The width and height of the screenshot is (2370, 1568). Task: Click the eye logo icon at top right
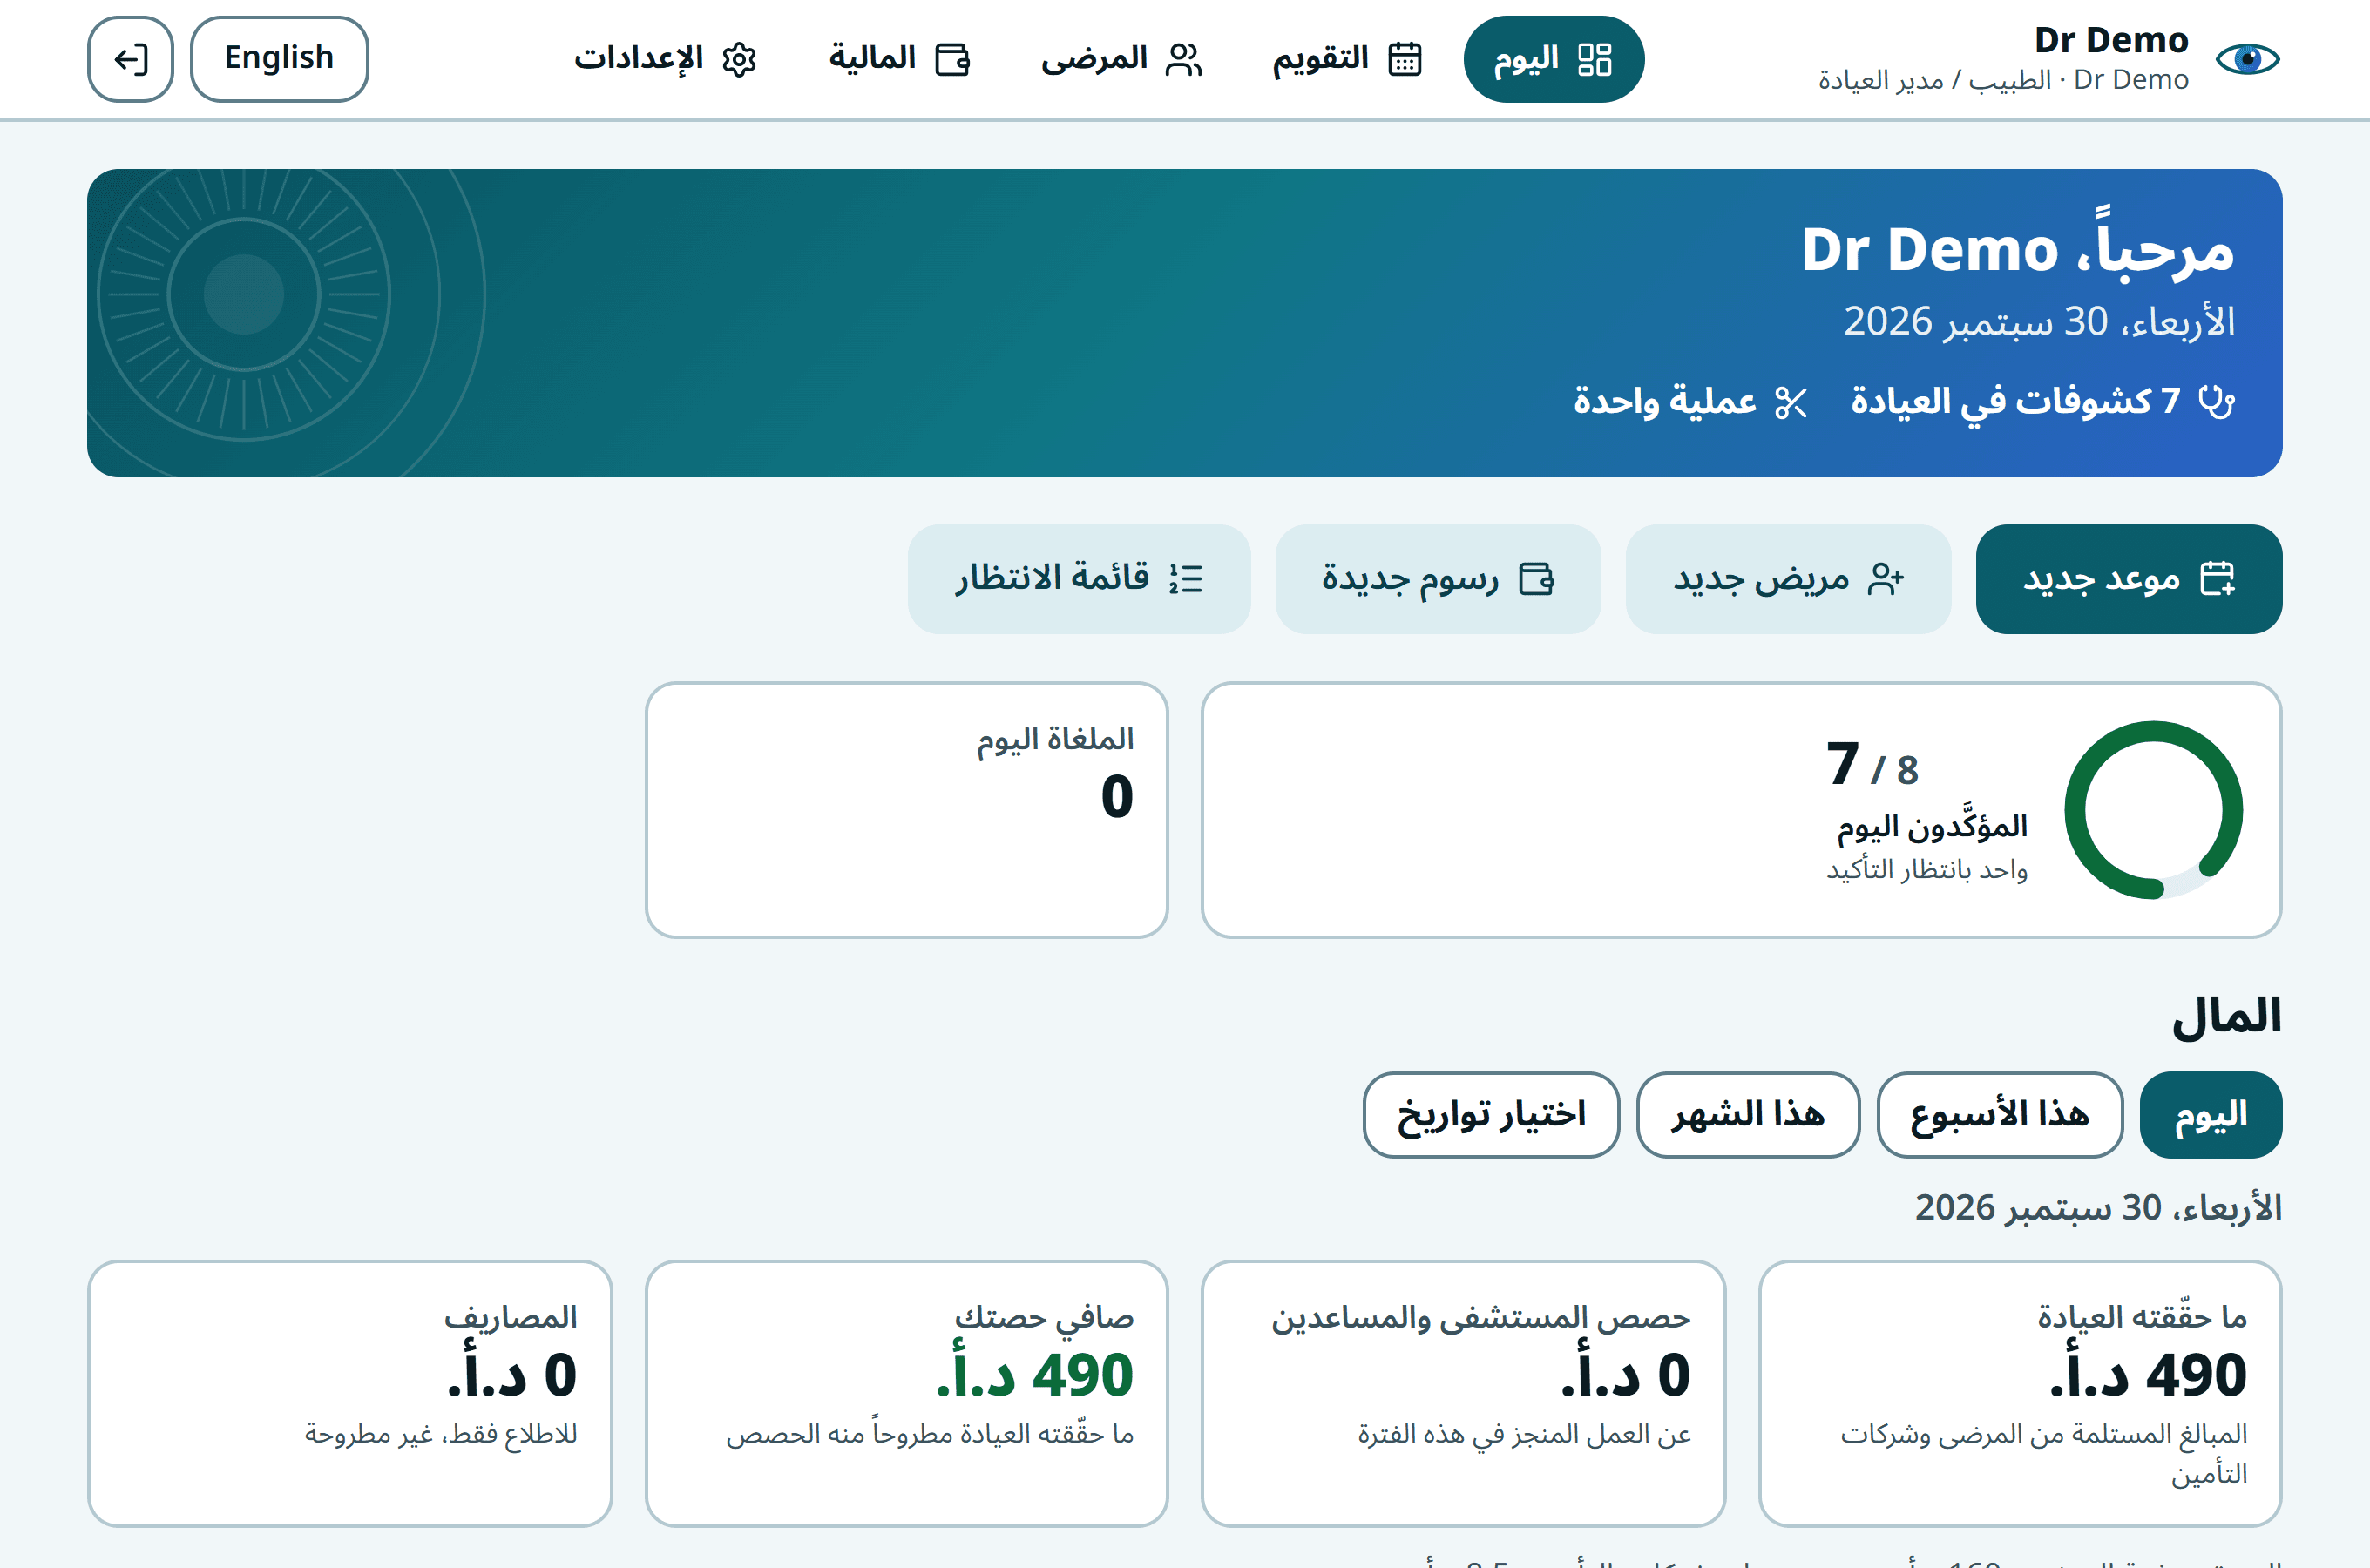2247,59
